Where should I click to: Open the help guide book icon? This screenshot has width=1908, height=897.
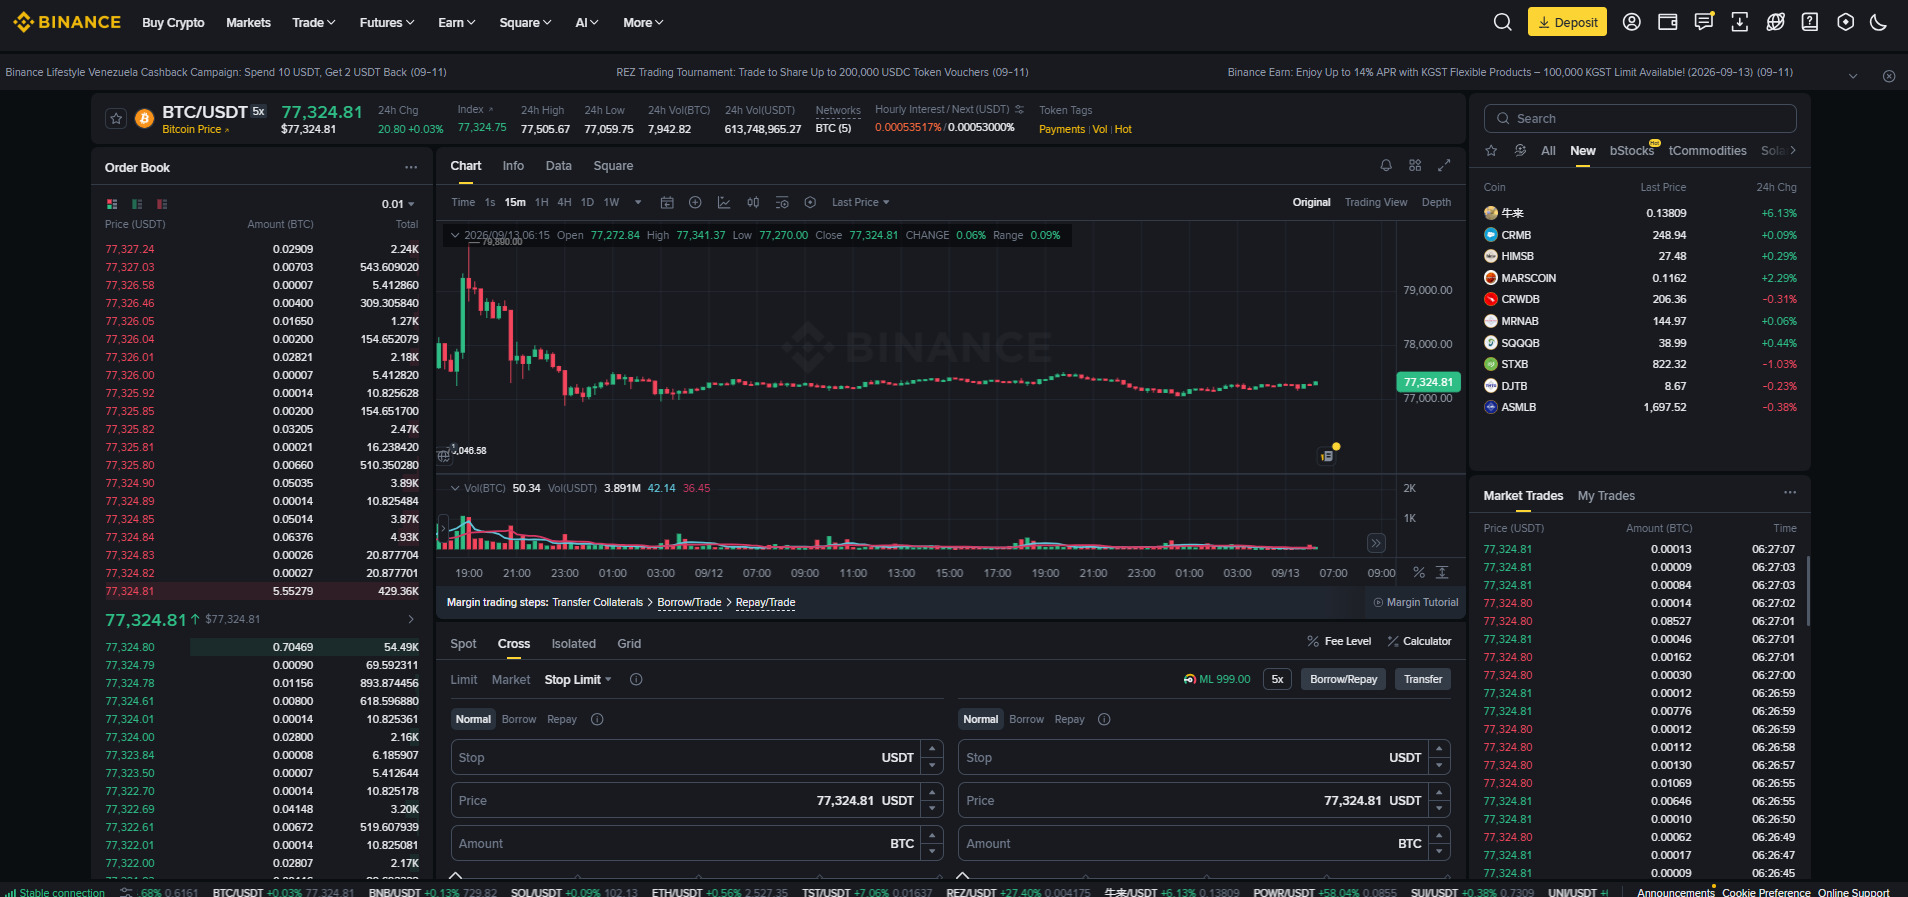pos(1810,22)
